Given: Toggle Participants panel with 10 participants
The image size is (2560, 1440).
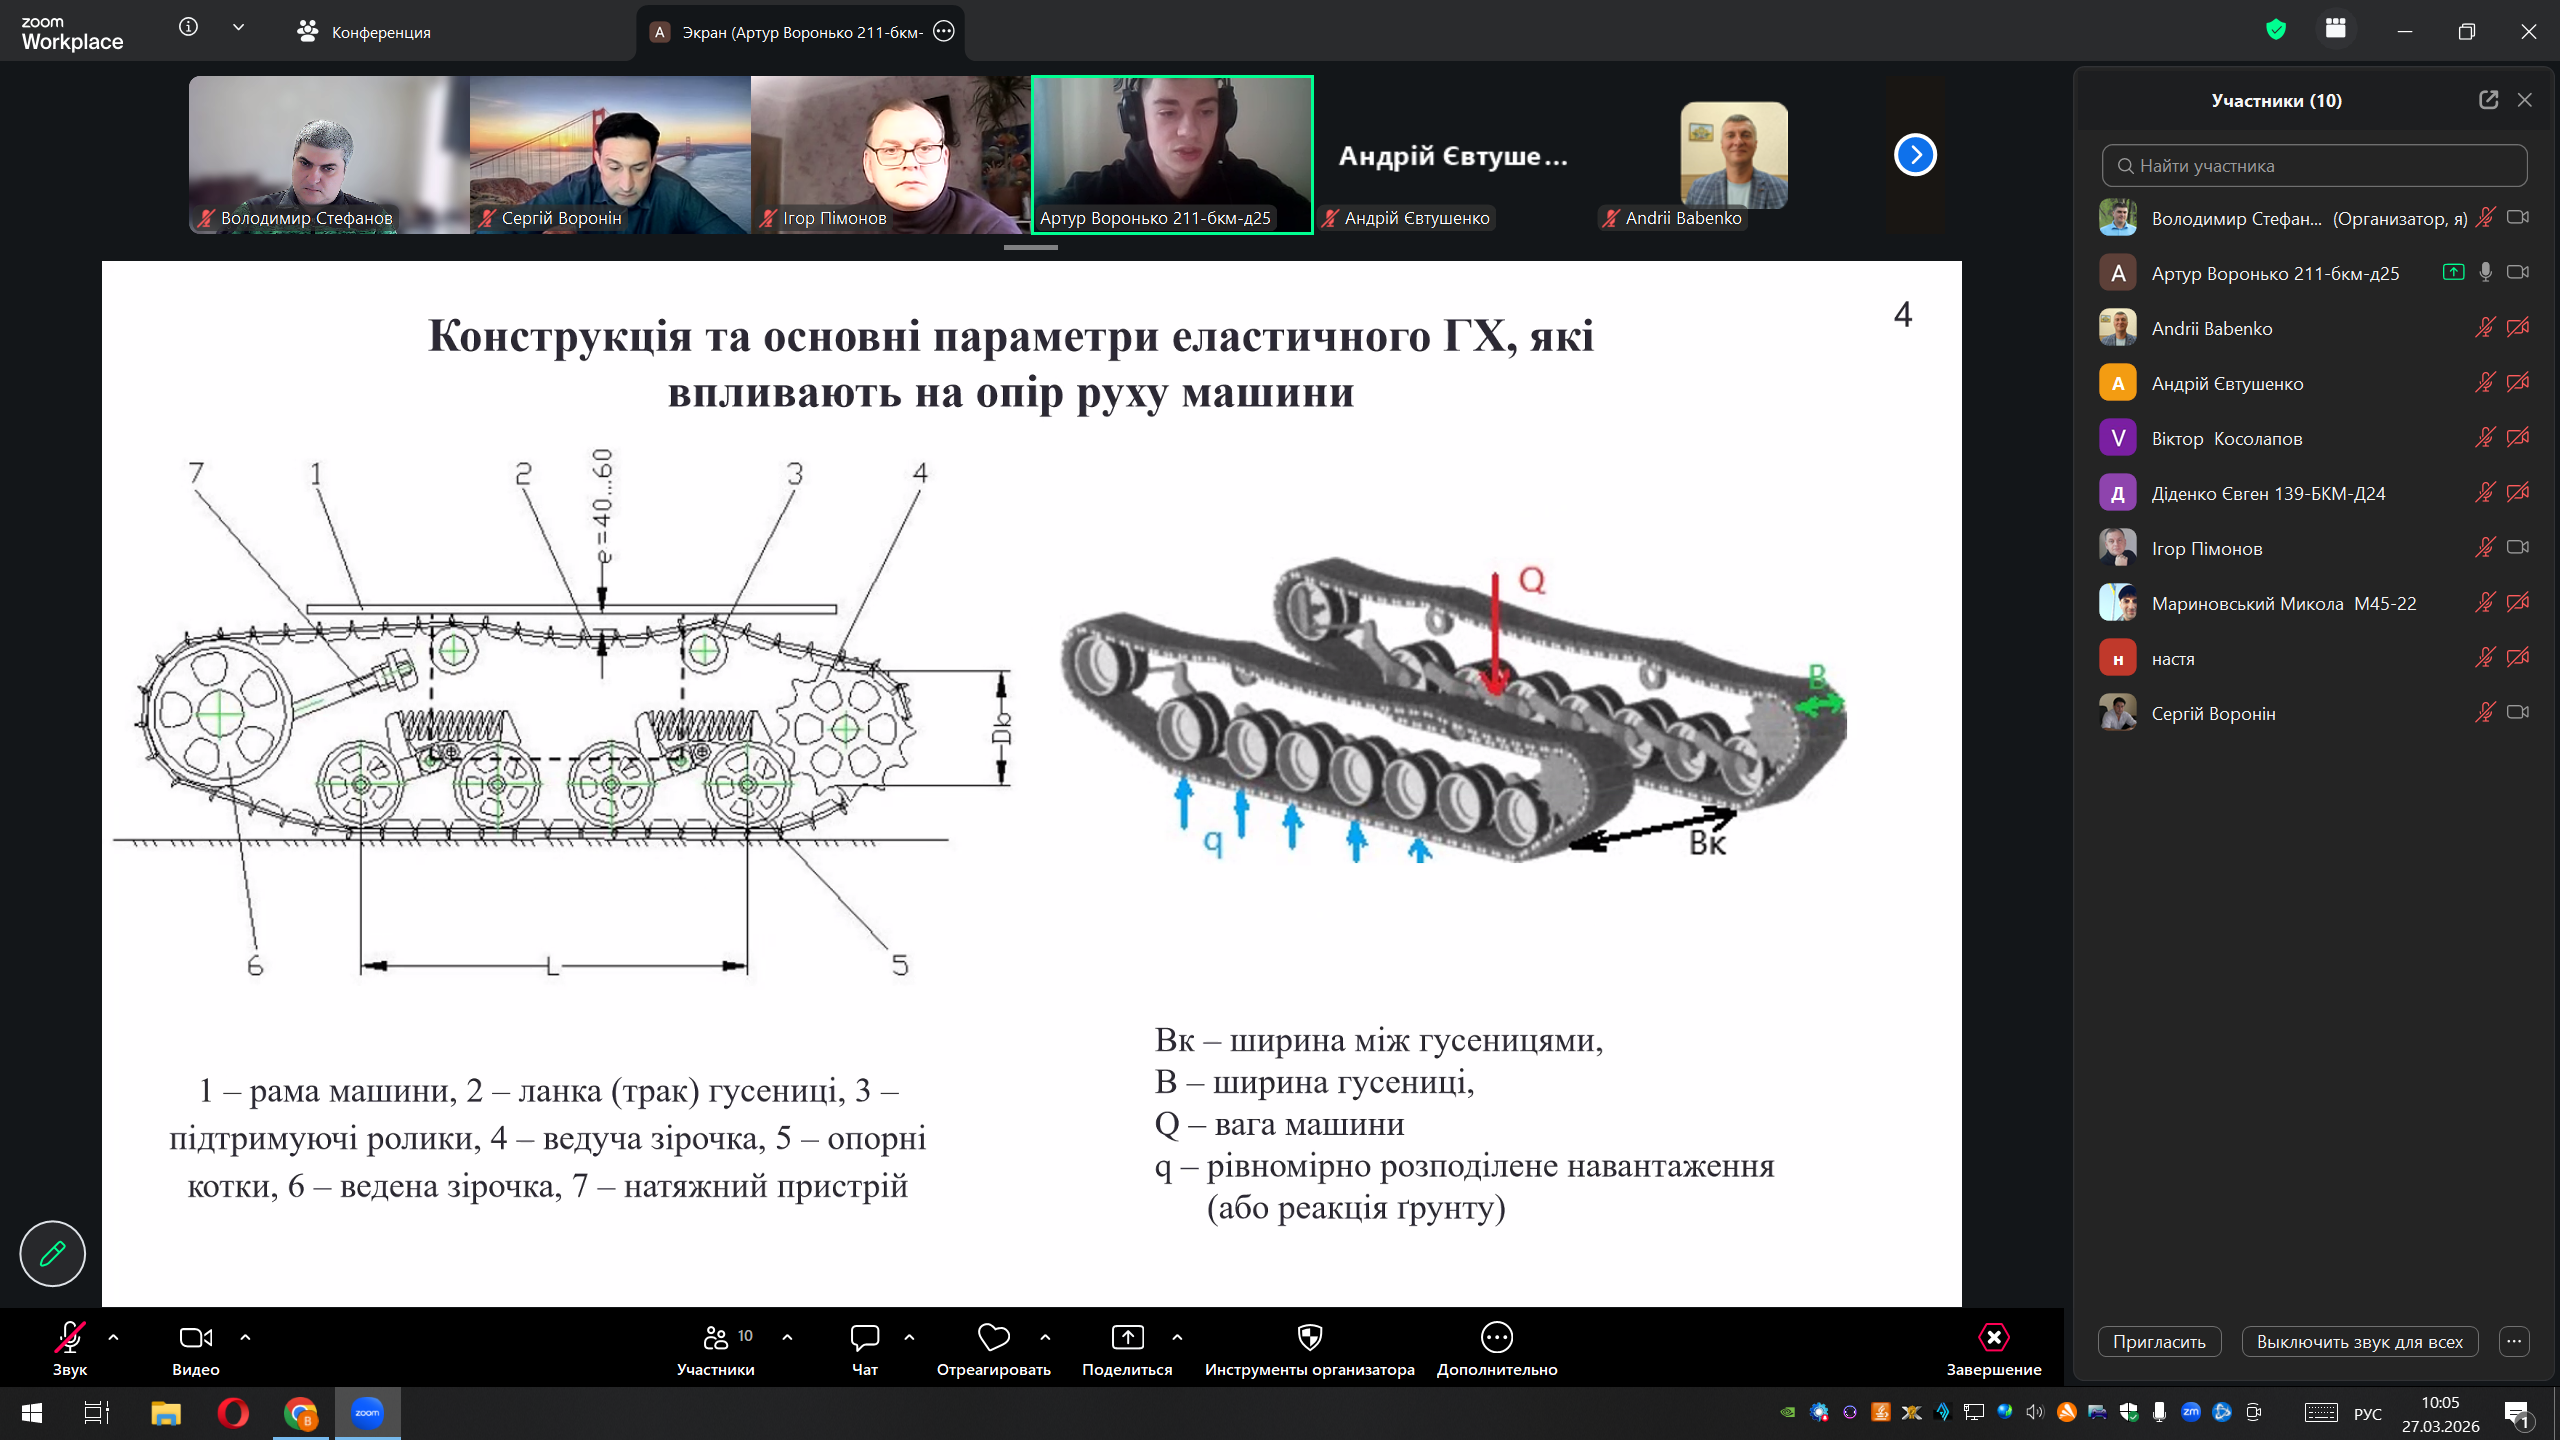Looking at the screenshot, I should pos(716,1348).
